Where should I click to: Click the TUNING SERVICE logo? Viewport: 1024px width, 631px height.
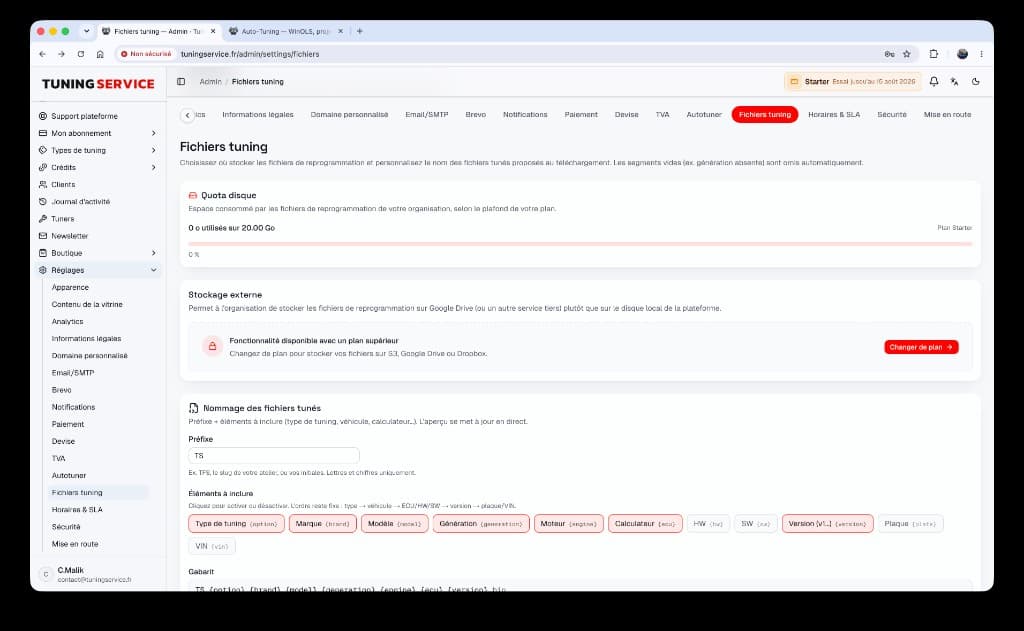98,84
